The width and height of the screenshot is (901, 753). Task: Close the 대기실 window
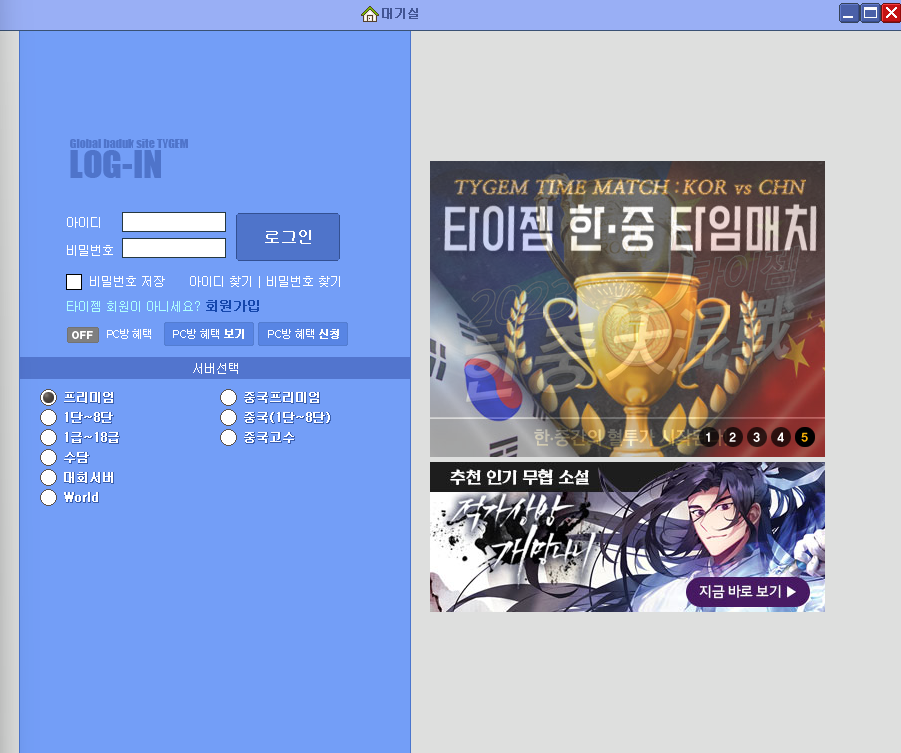coord(891,13)
